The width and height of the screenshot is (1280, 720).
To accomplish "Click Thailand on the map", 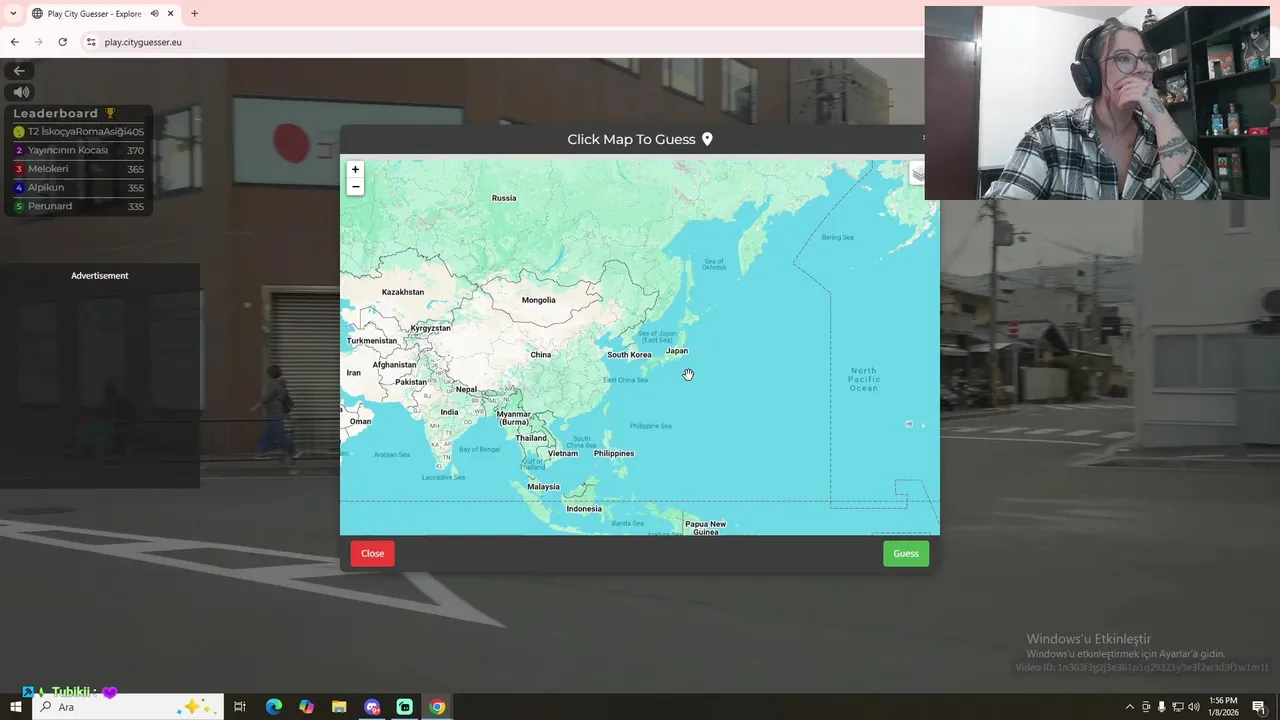I will coord(531,438).
